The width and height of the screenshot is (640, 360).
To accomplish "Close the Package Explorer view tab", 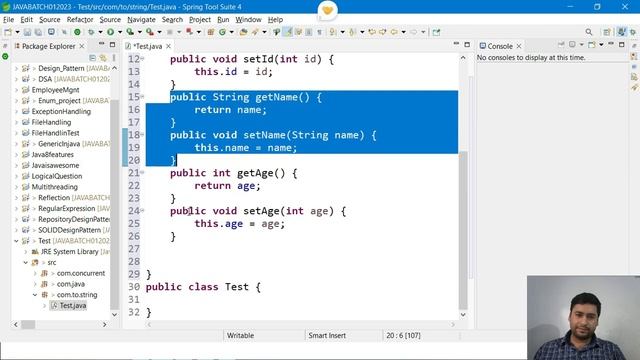I will [x=82, y=46].
